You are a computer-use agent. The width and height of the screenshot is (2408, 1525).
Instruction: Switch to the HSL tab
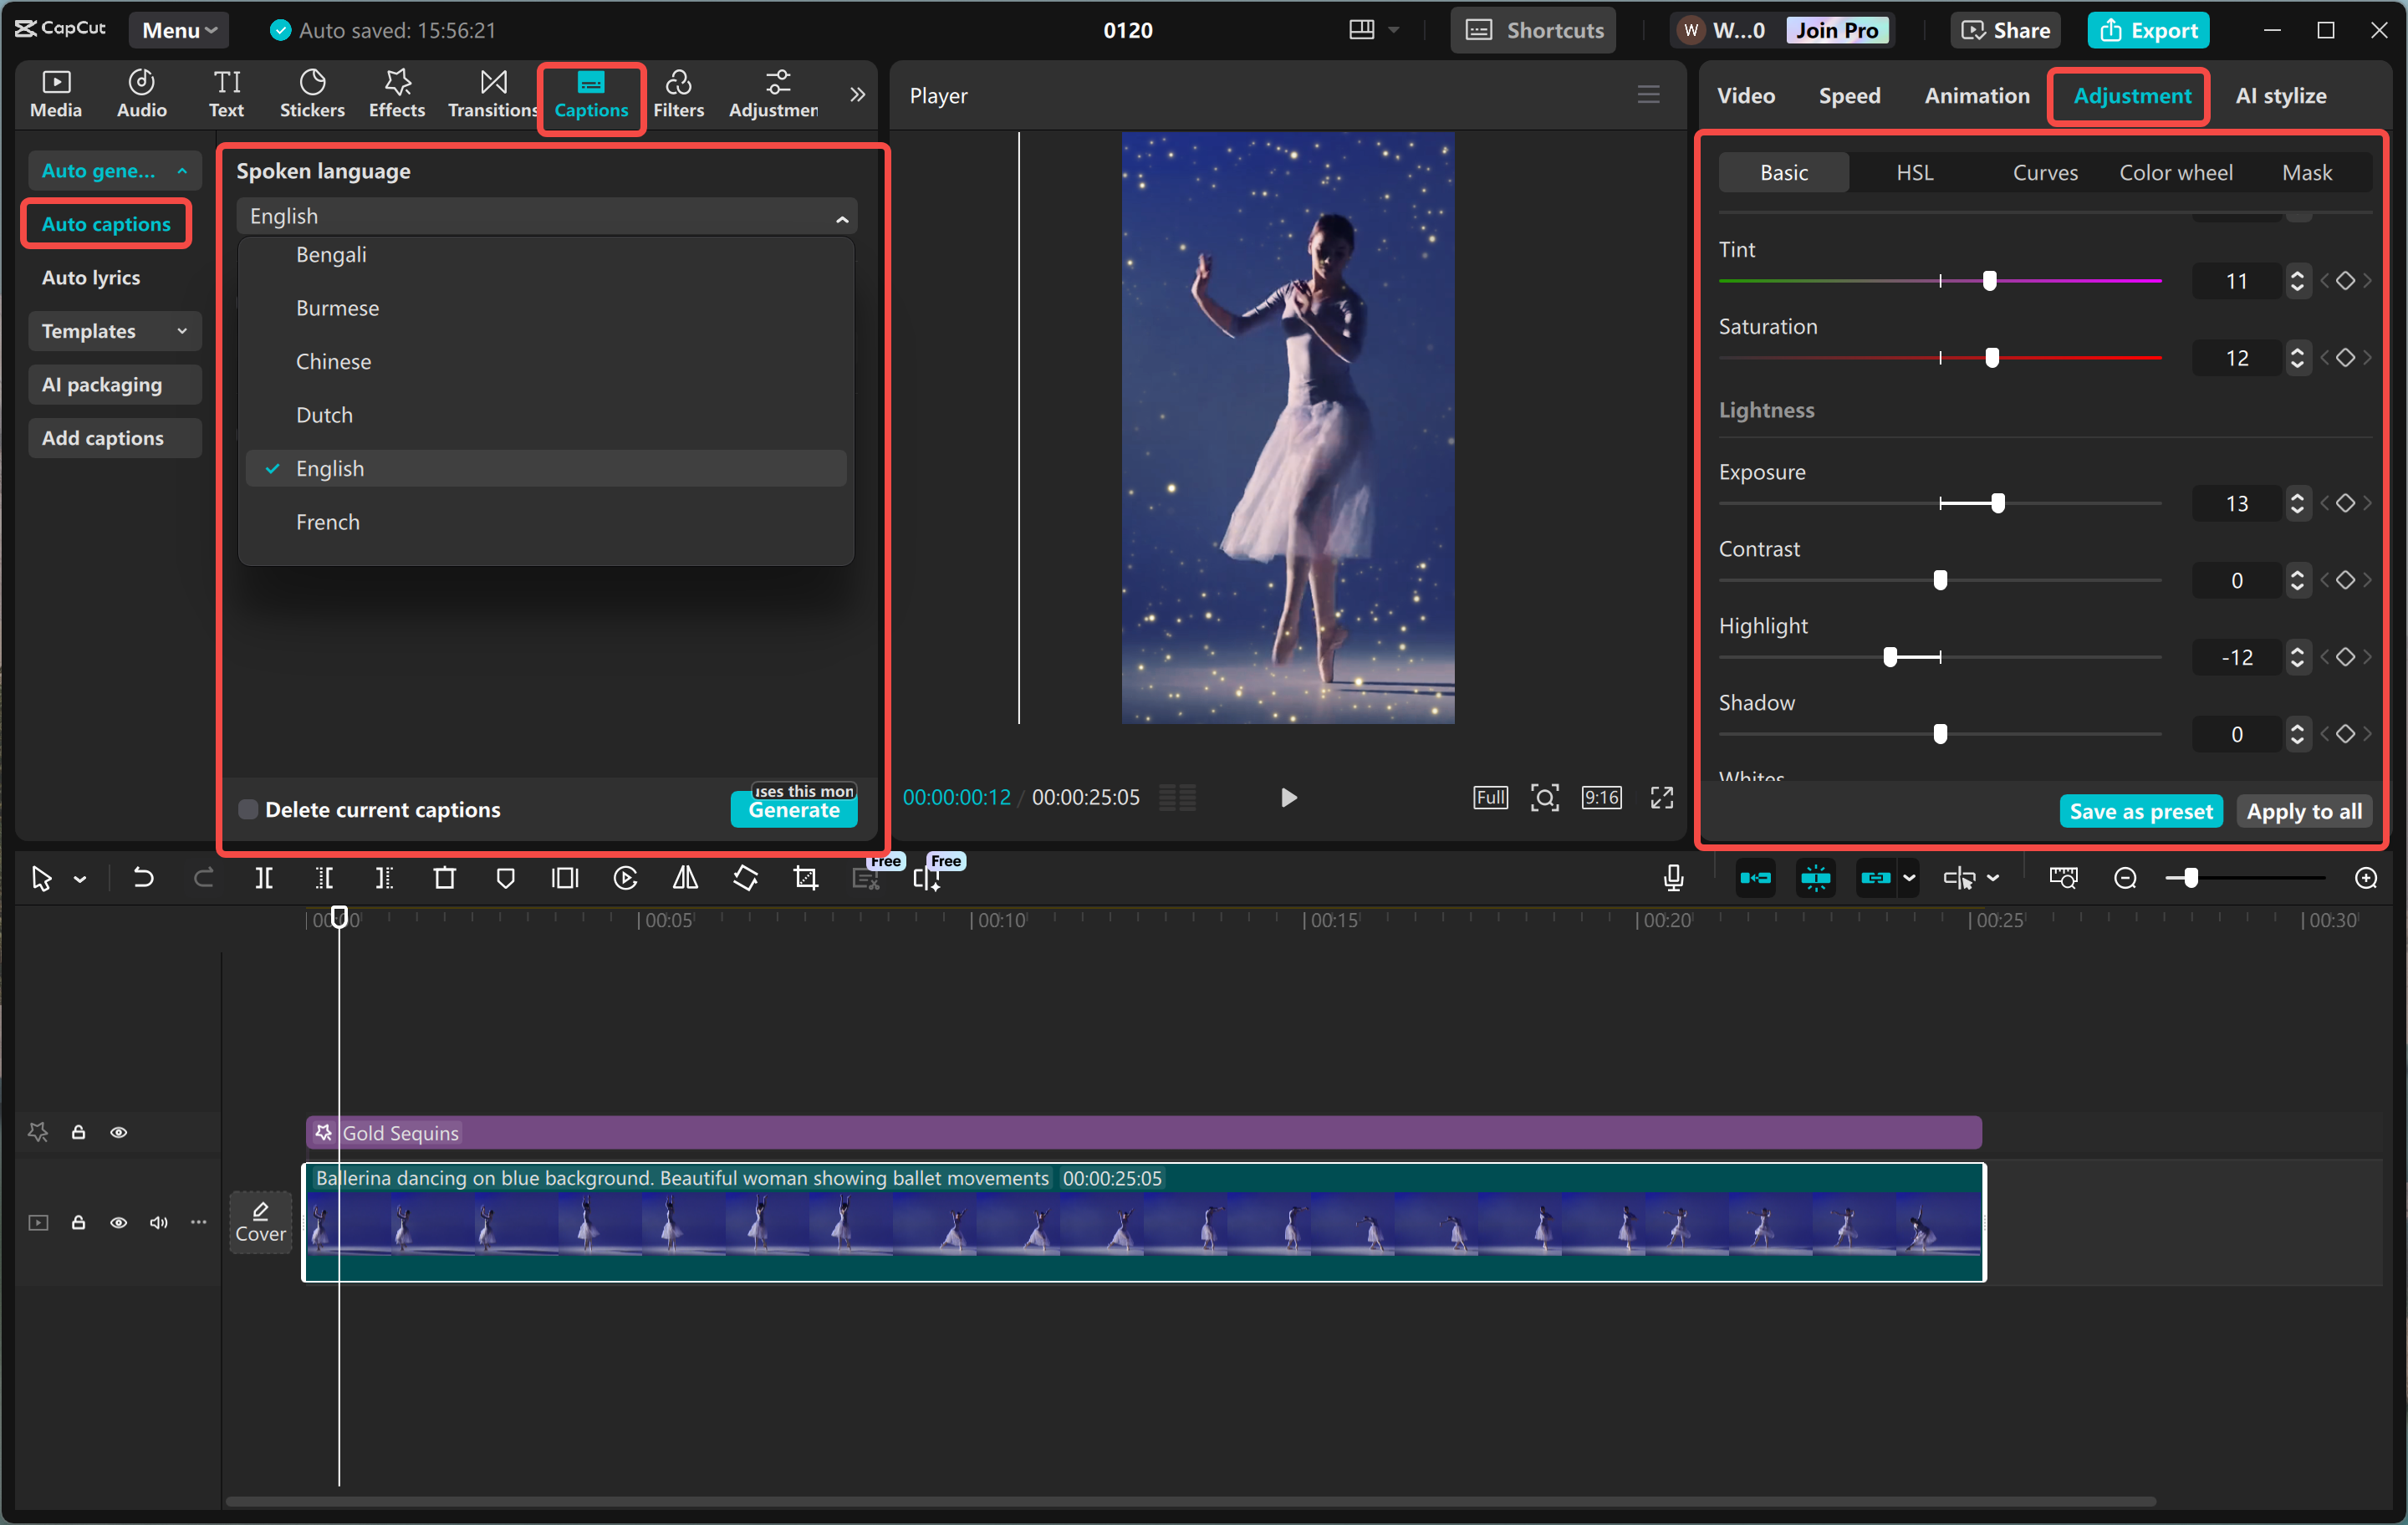coord(1913,172)
